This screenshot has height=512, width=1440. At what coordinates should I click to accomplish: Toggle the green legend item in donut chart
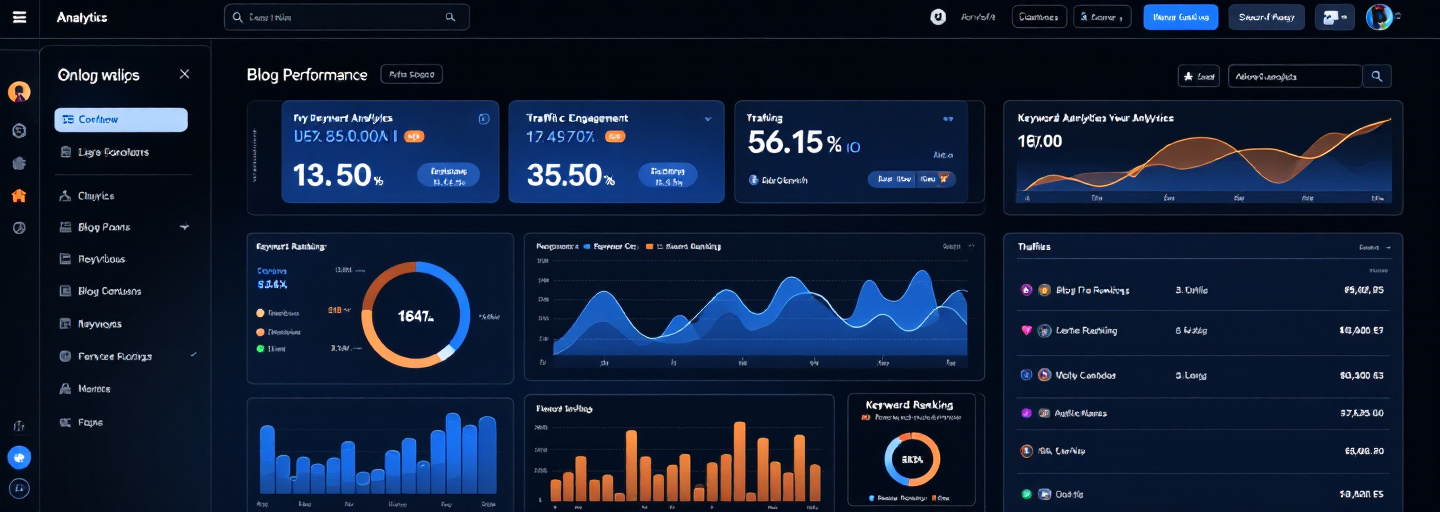[261, 349]
